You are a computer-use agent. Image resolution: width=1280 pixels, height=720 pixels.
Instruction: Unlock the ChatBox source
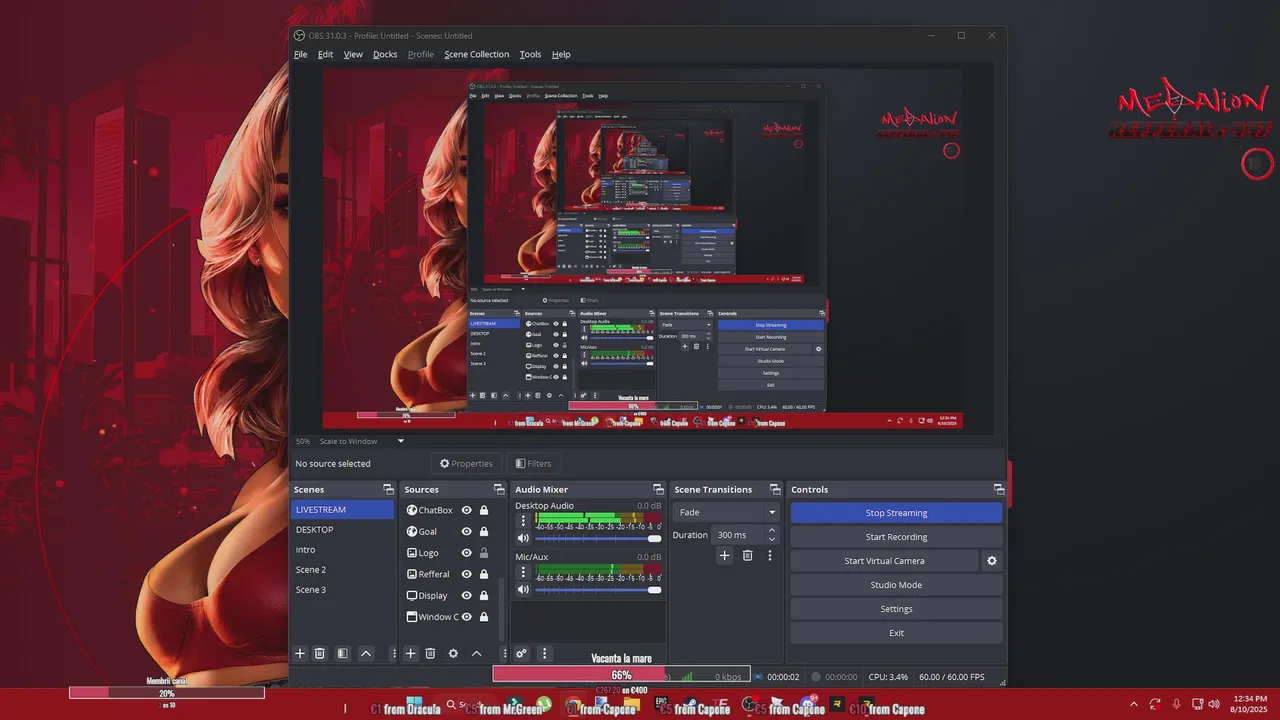pyautogui.click(x=484, y=510)
